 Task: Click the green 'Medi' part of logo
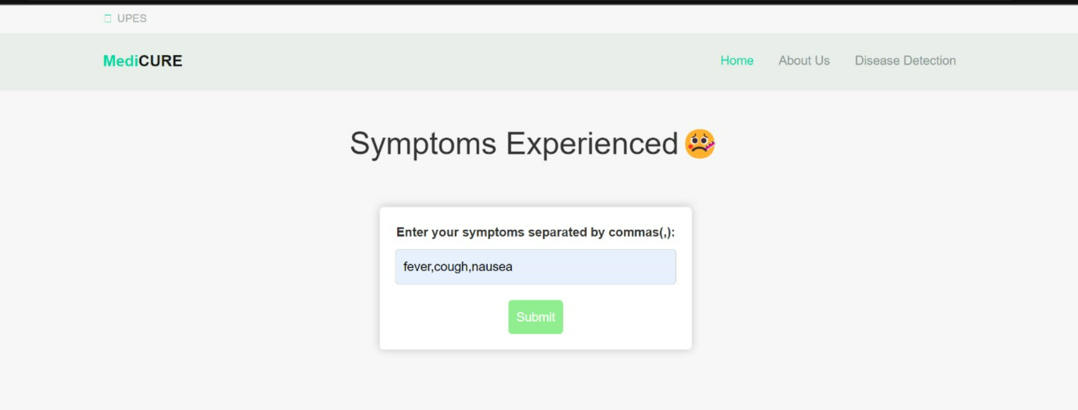(x=120, y=61)
